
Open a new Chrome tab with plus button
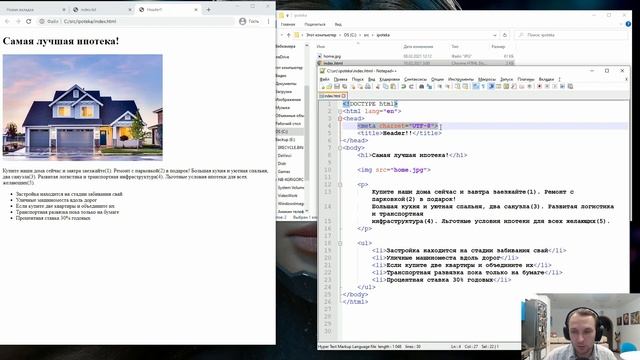click(x=209, y=9)
